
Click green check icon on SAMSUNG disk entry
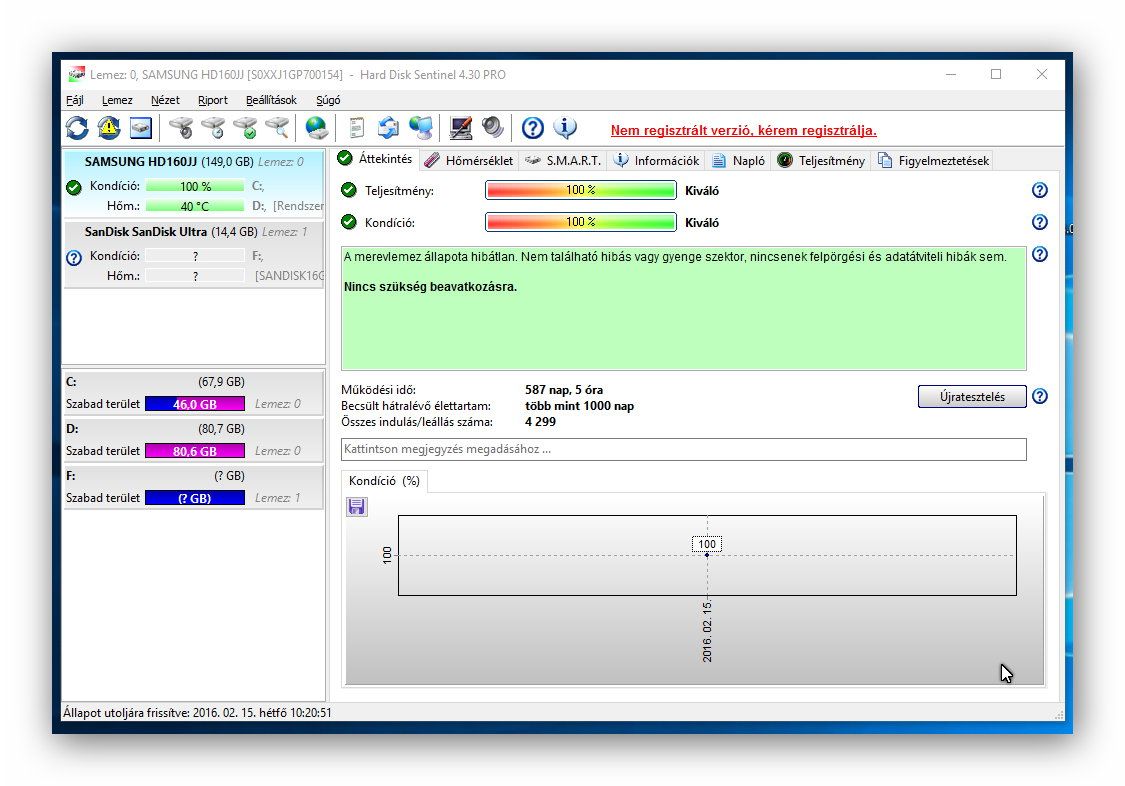tap(74, 188)
